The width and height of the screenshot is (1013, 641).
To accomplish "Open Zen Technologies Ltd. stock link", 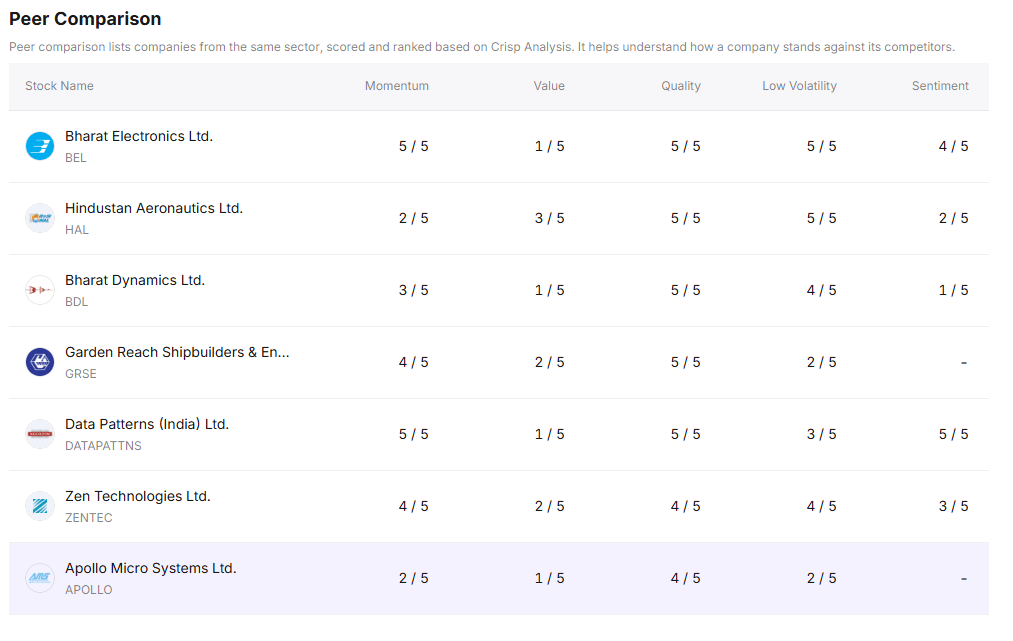I will click(138, 496).
